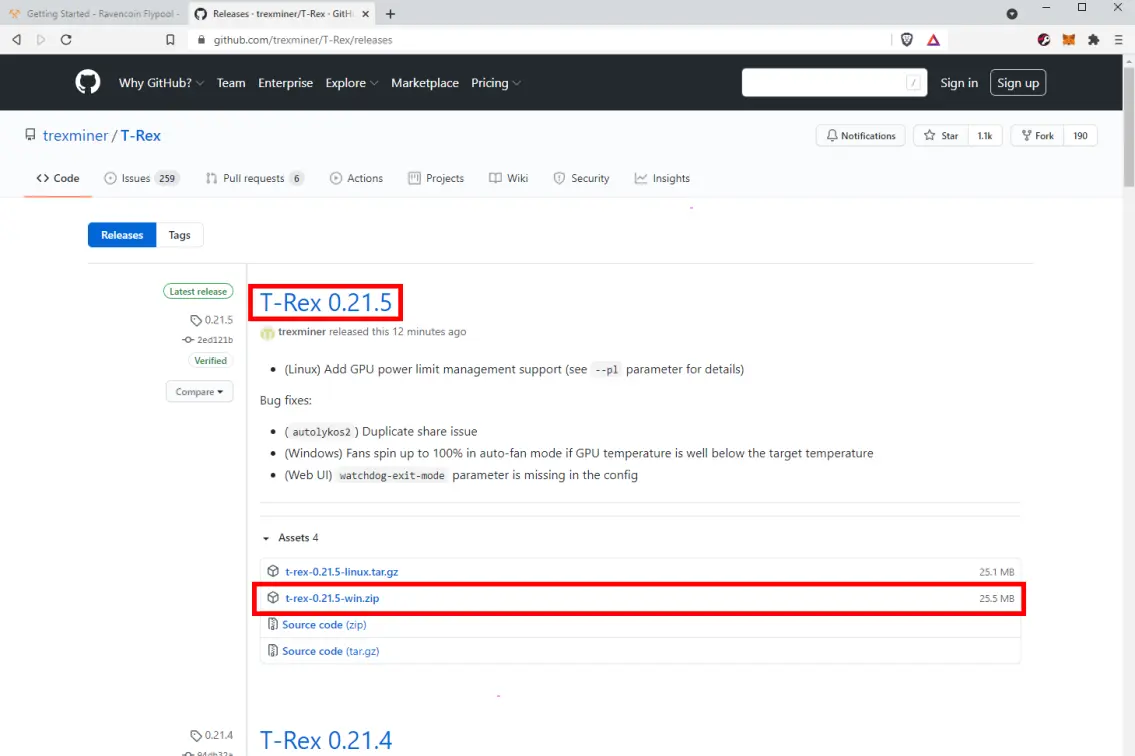Screen dimensions: 1135x756
Task: Switch to Getting Started Ravencoin Flypool tab
Action: 94,14
